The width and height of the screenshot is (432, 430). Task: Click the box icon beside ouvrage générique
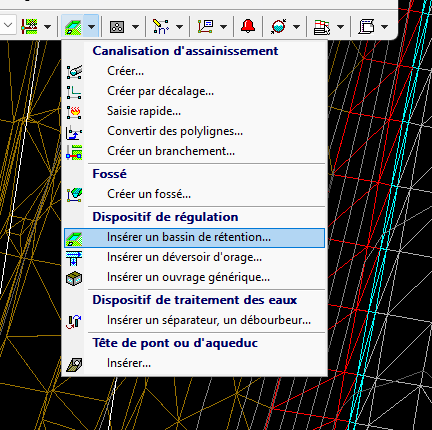[74, 278]
